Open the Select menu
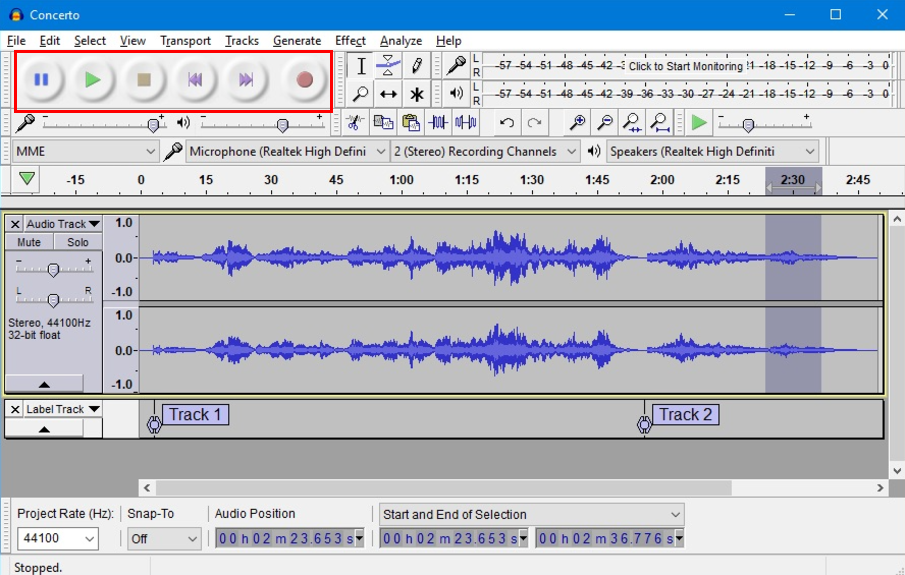 (89, 40)
